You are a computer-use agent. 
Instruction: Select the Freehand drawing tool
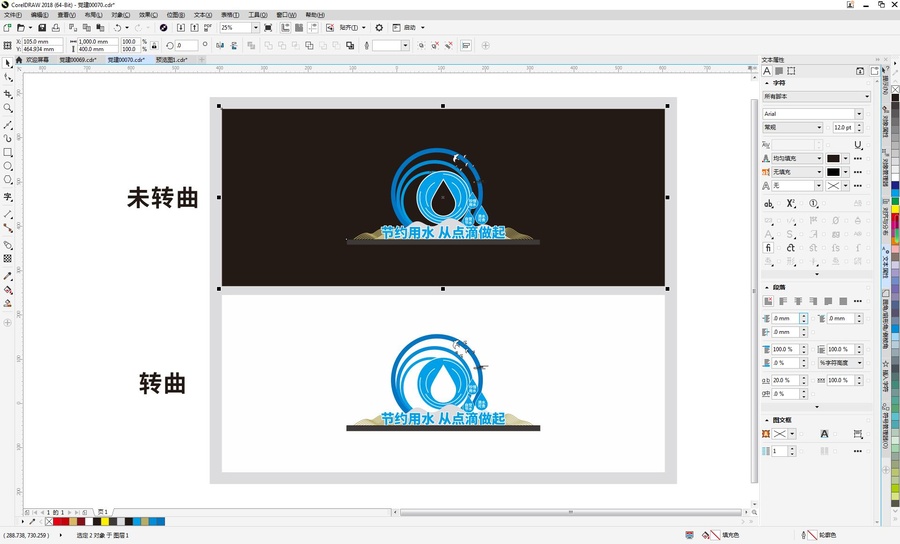tap(7, 125)
